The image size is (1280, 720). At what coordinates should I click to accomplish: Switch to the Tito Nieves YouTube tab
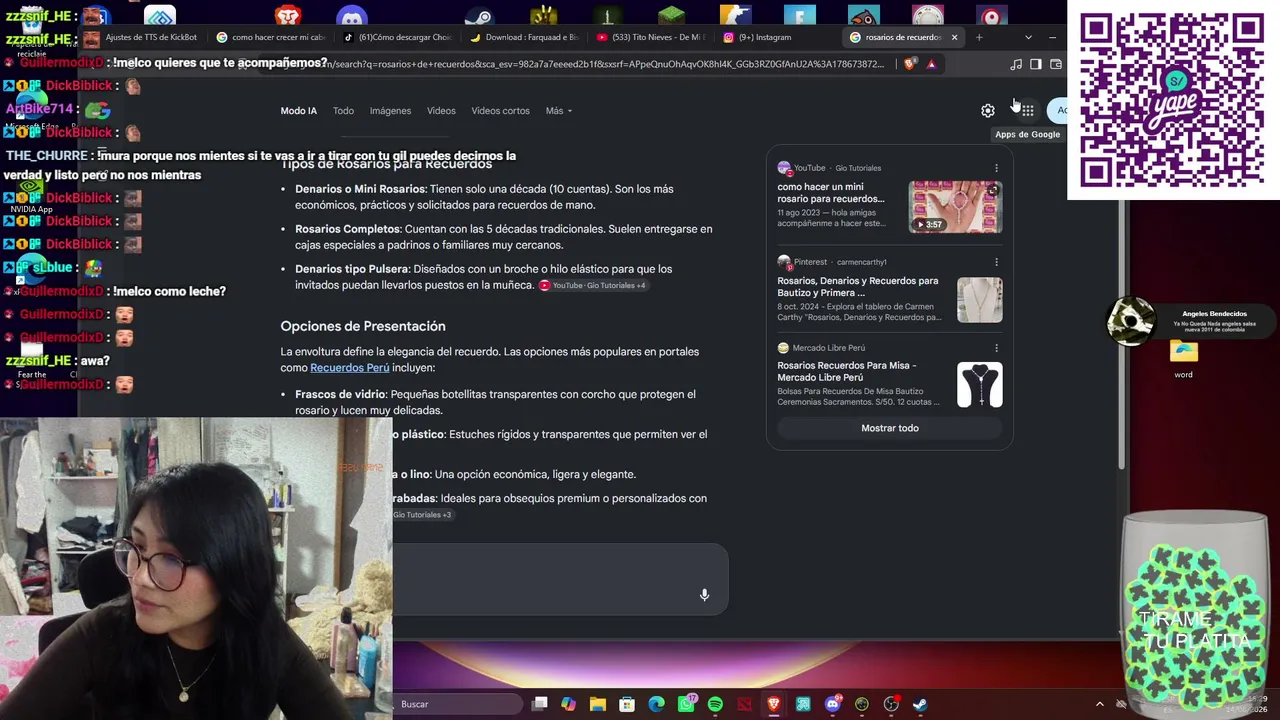[x=650, y=37]
